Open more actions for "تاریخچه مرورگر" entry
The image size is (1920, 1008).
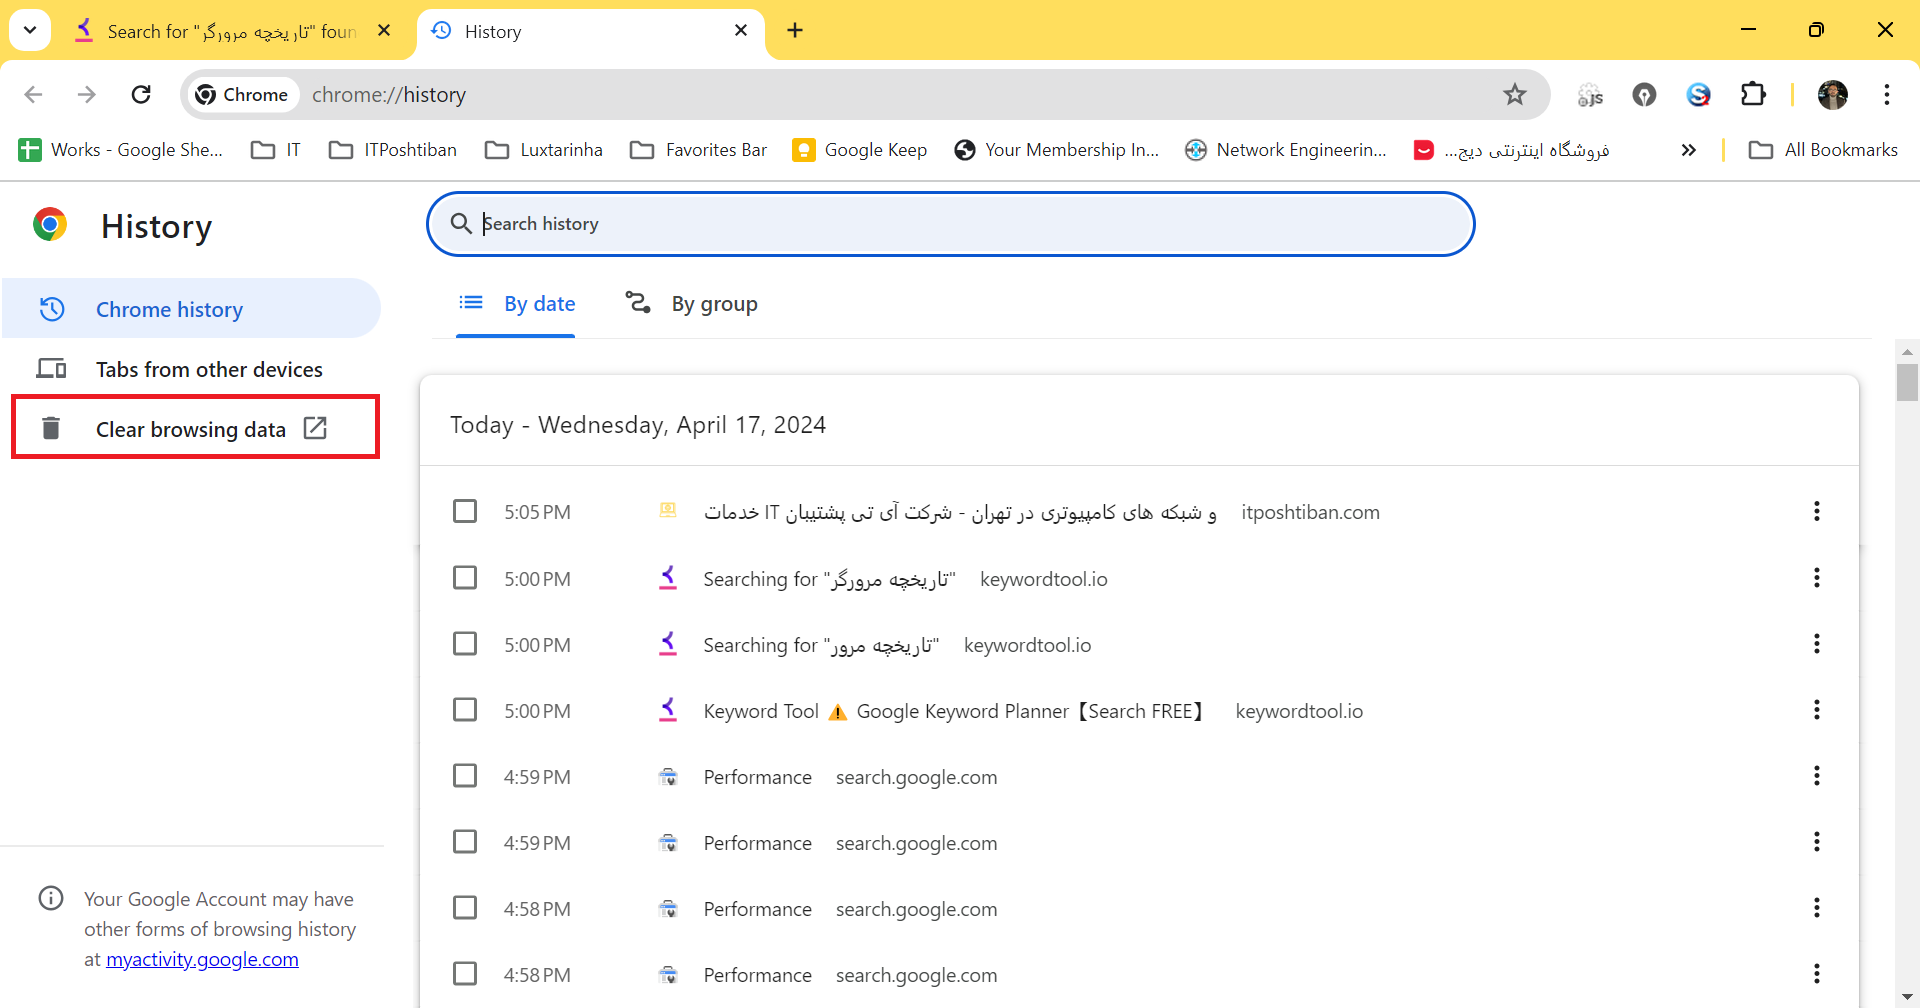pos(1817,577)
